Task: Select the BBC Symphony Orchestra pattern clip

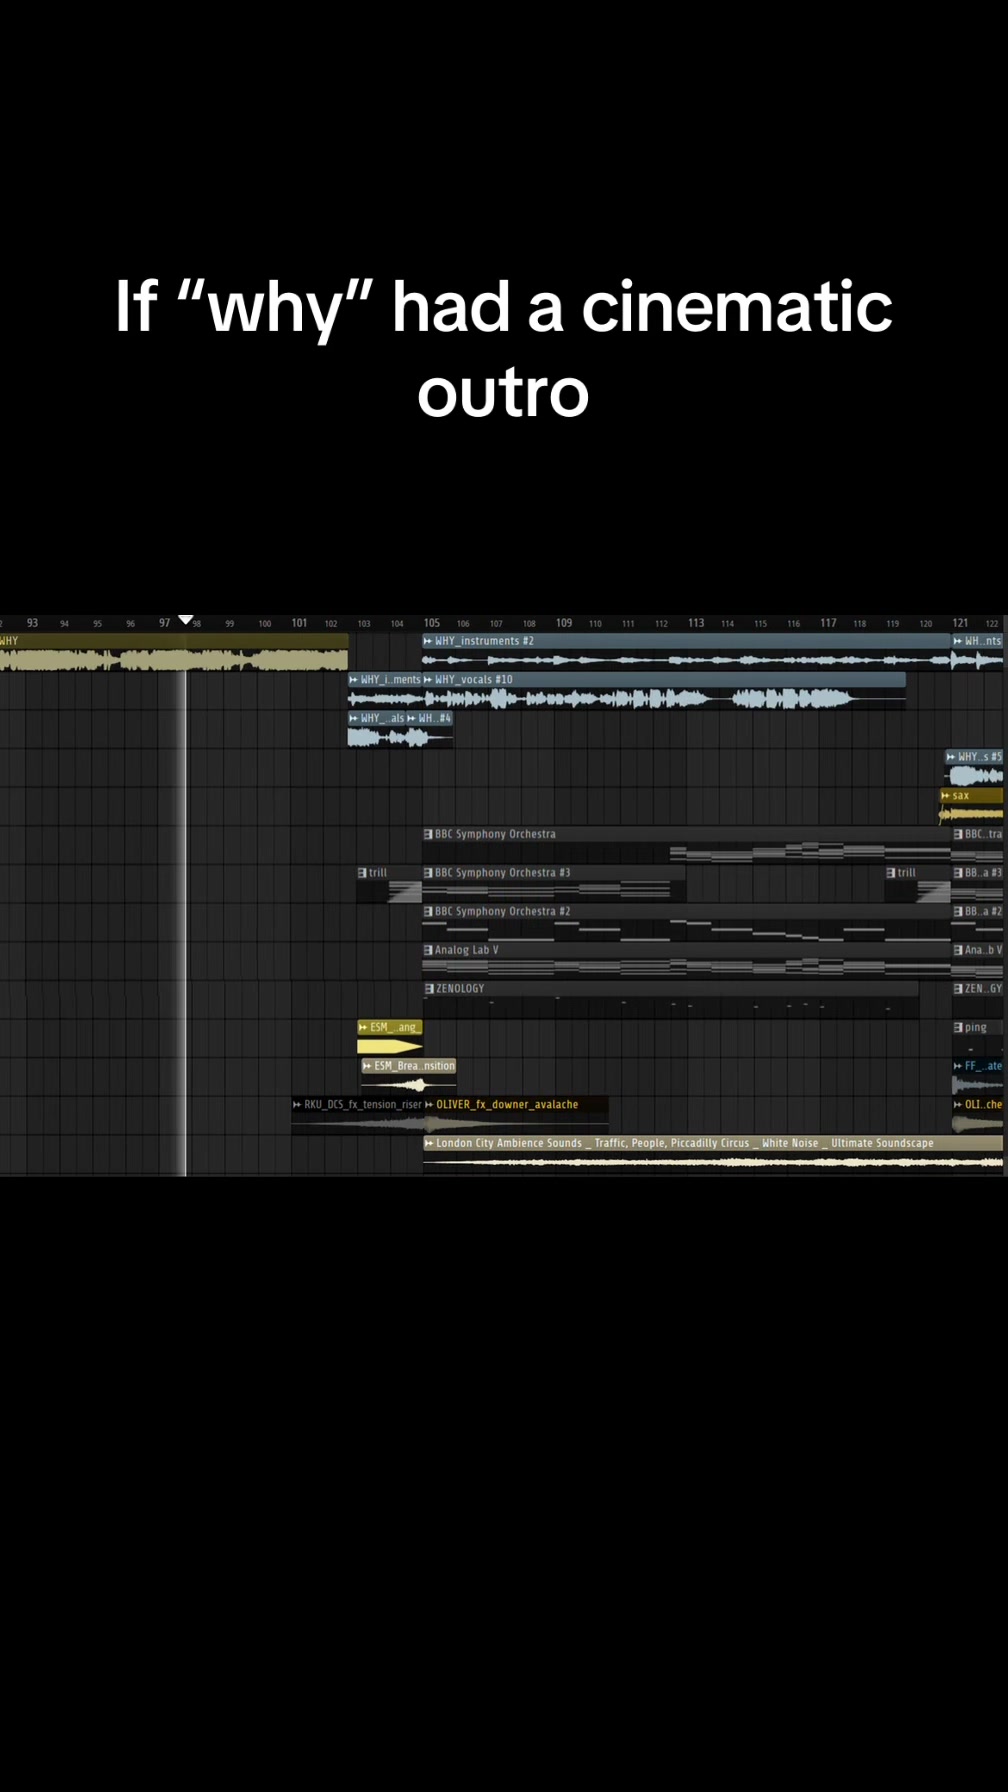Action: coord(686,845)
